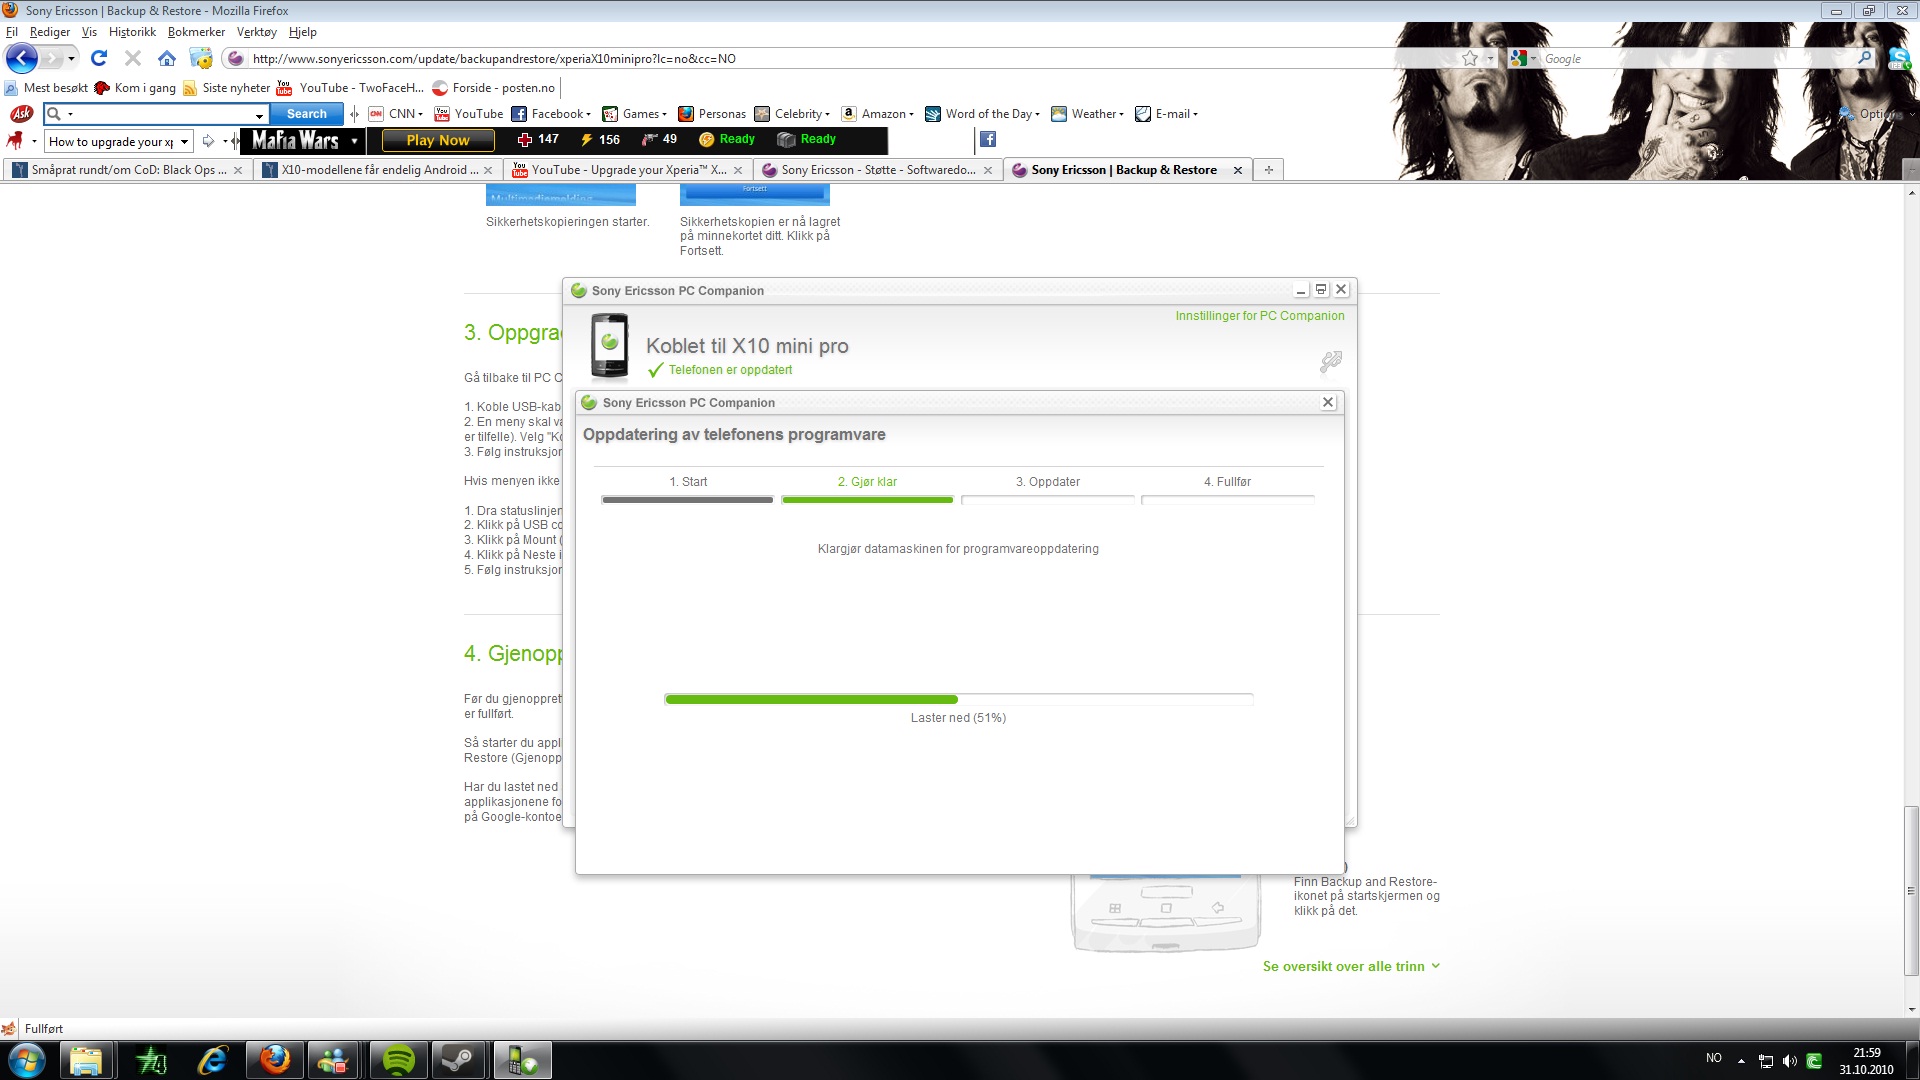
Task: Go back with the browser Back arrow
Action: [x=21, y=58]
